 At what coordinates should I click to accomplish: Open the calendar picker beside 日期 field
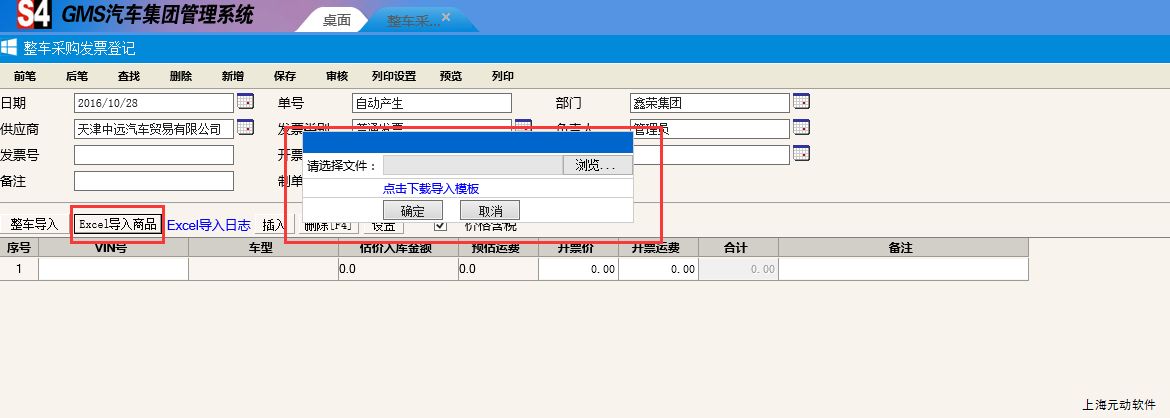pyautogui.click(x=245, y=102)
